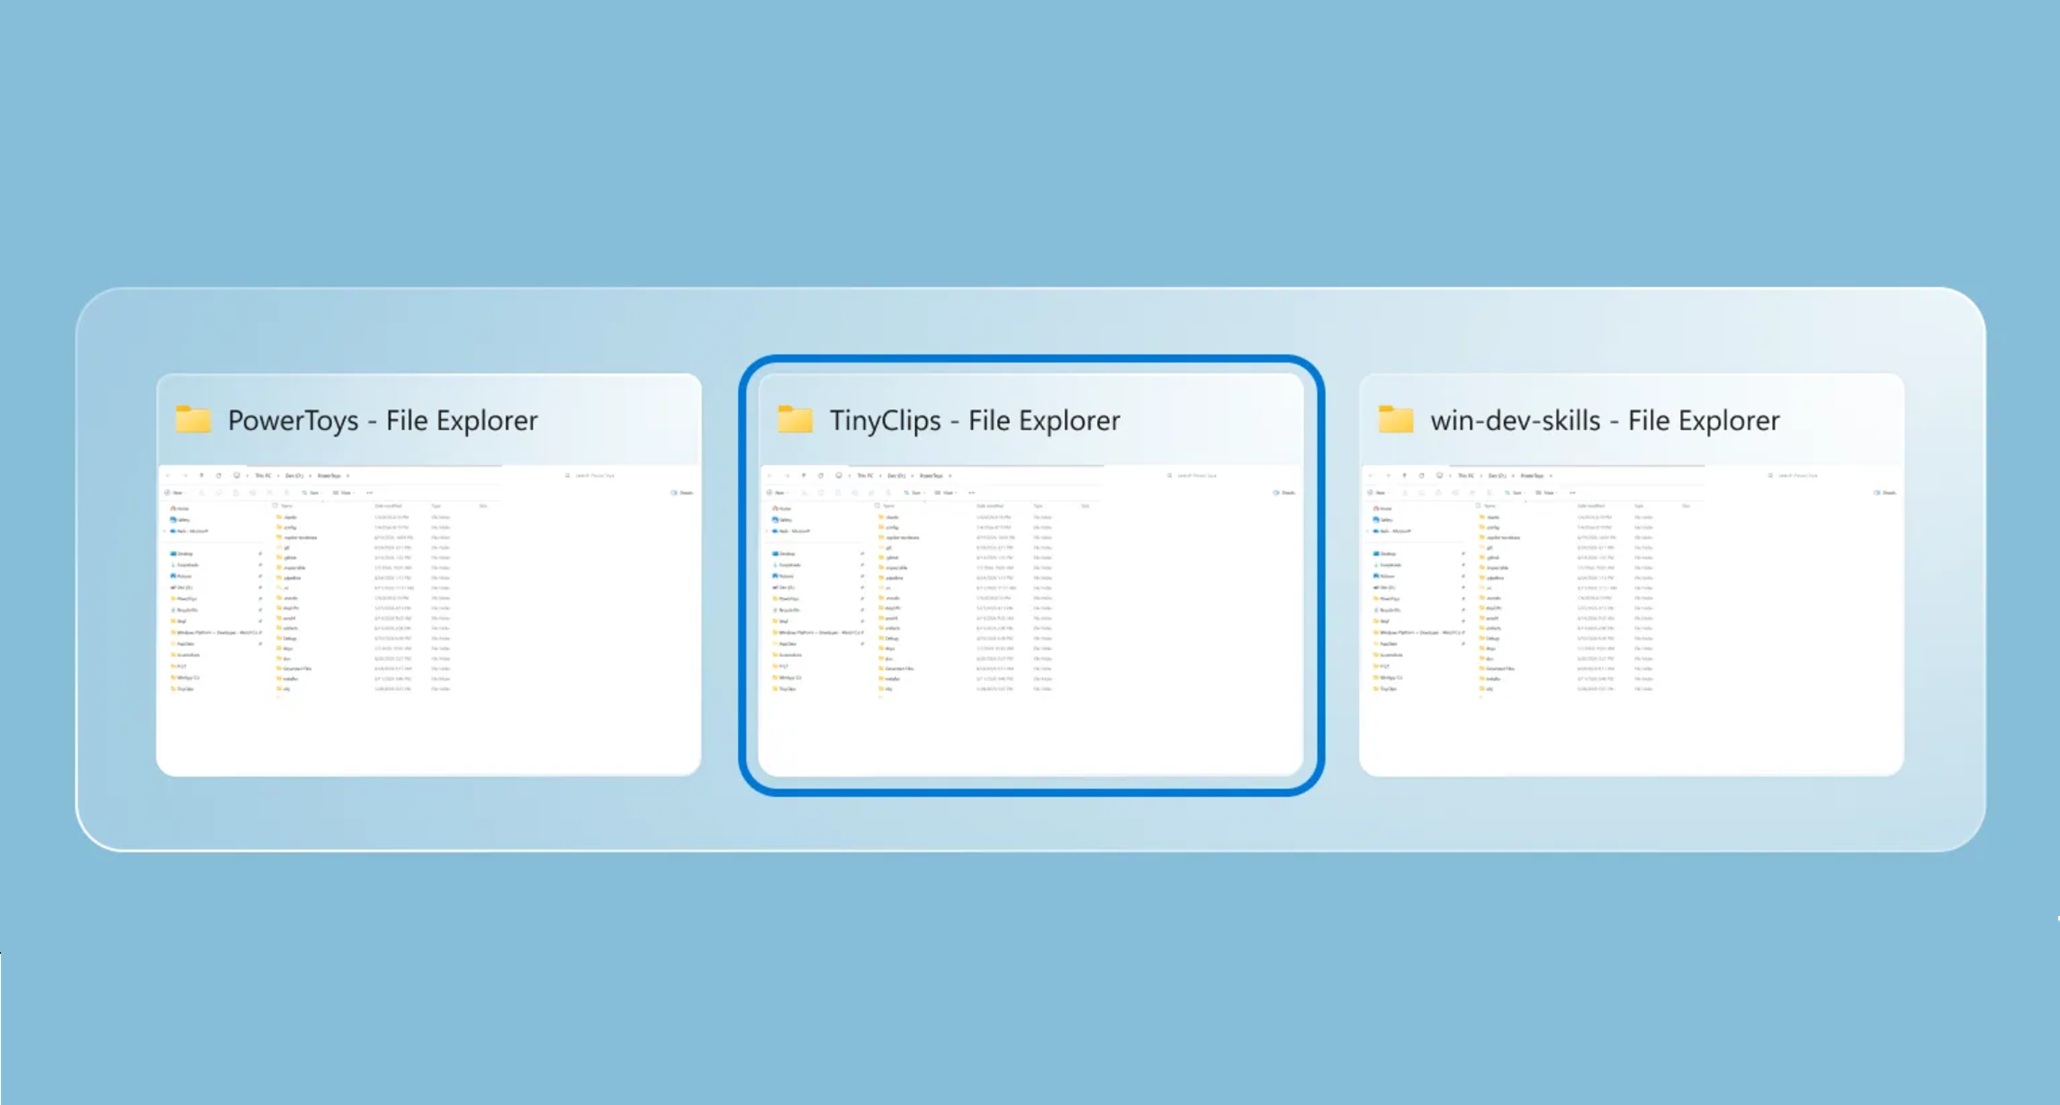Click the folder icon beside PowerToys title

[x=193, y=419]
